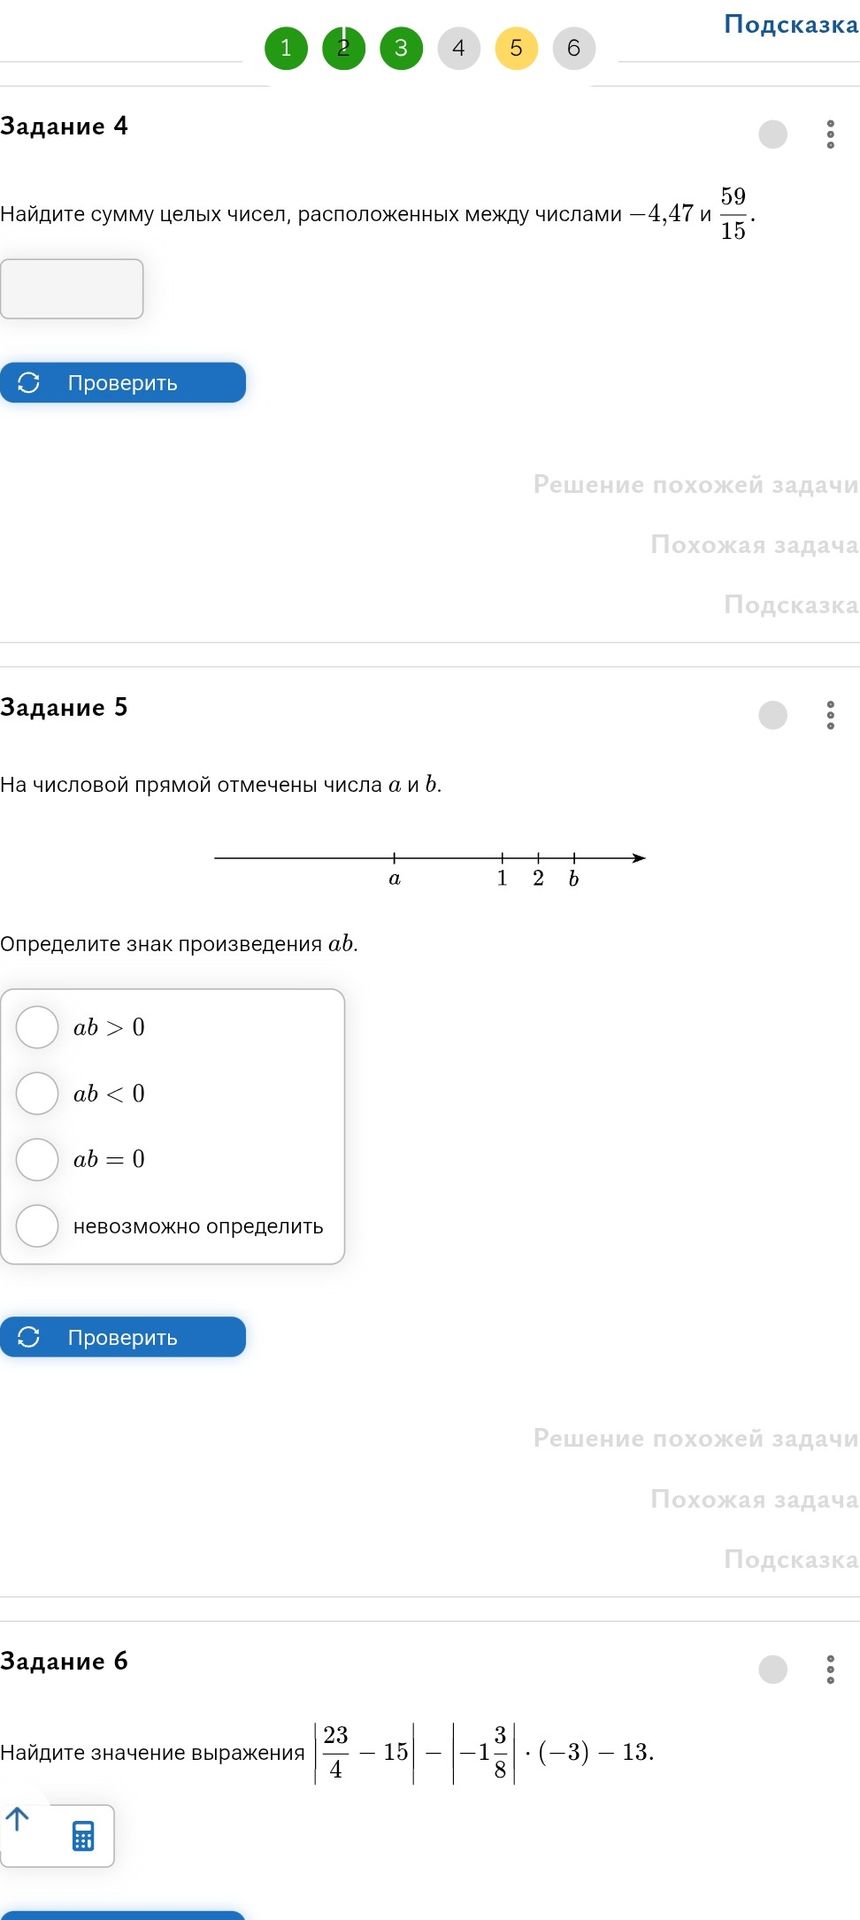860x1920 pixels.
Task: Select the ab > 0 radio option
Action: (x=37, y=1027)
